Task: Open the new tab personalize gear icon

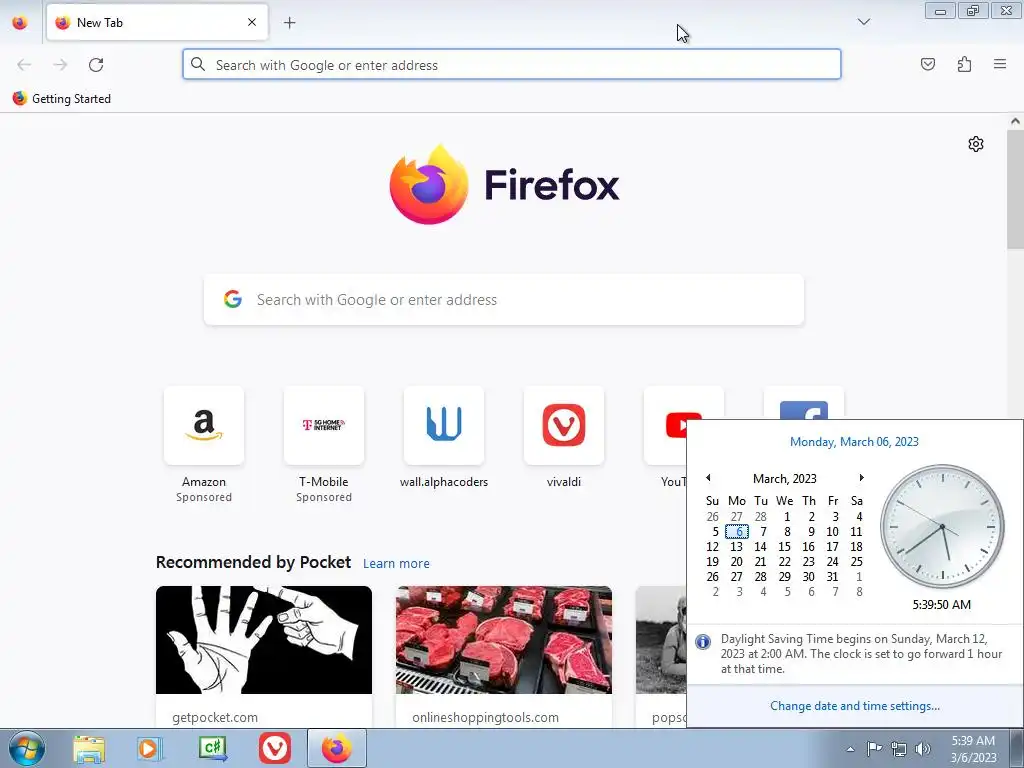Action: [x=976, y=144]
